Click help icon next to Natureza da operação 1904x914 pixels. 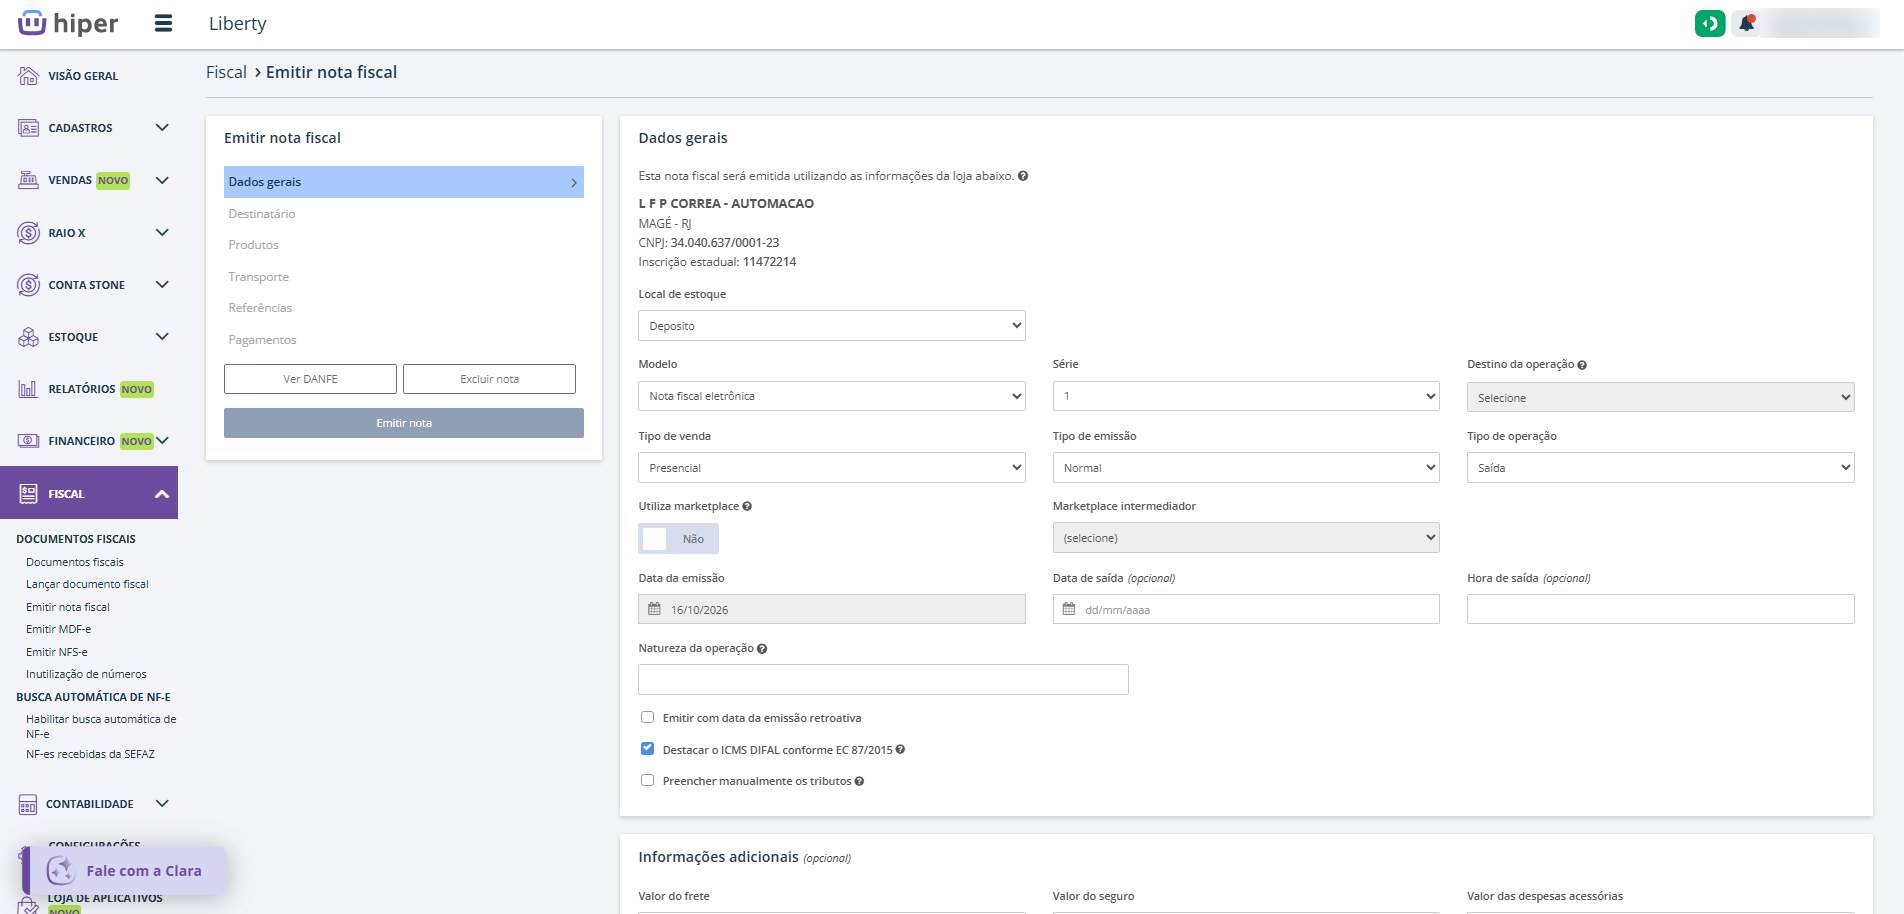(x=762, y=649)
